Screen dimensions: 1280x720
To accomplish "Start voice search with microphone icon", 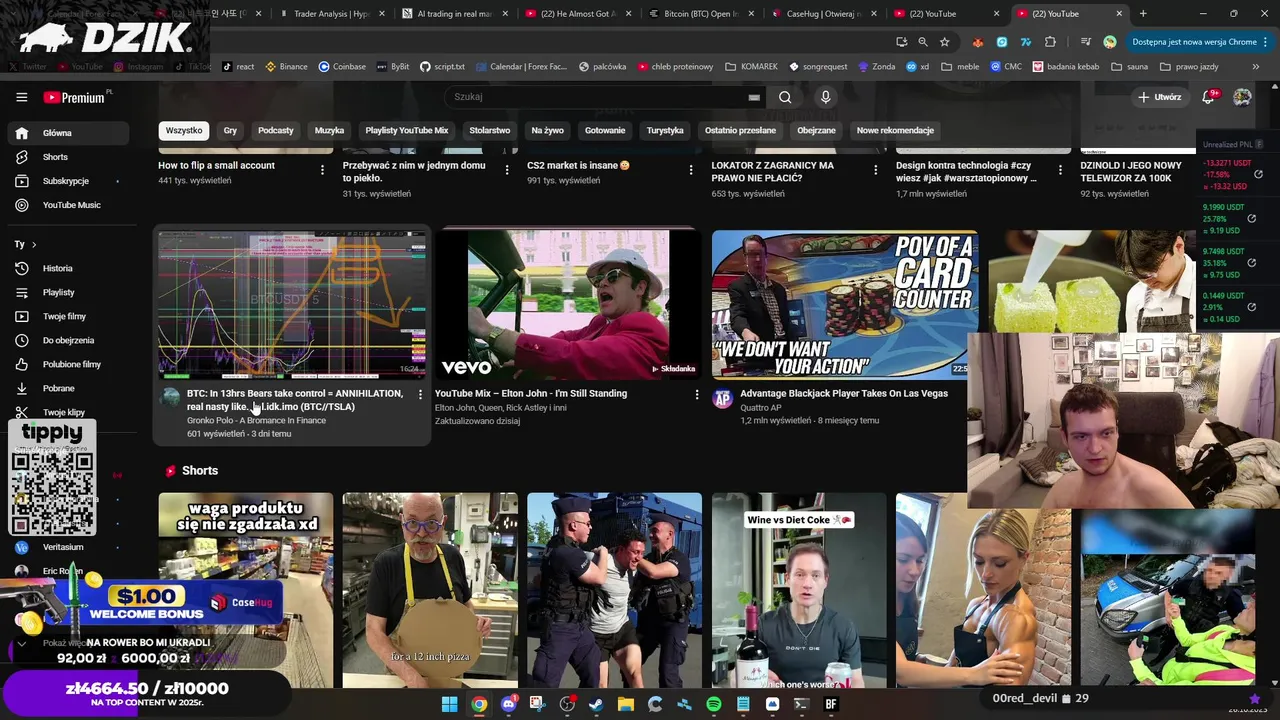I will coord(825,97).
